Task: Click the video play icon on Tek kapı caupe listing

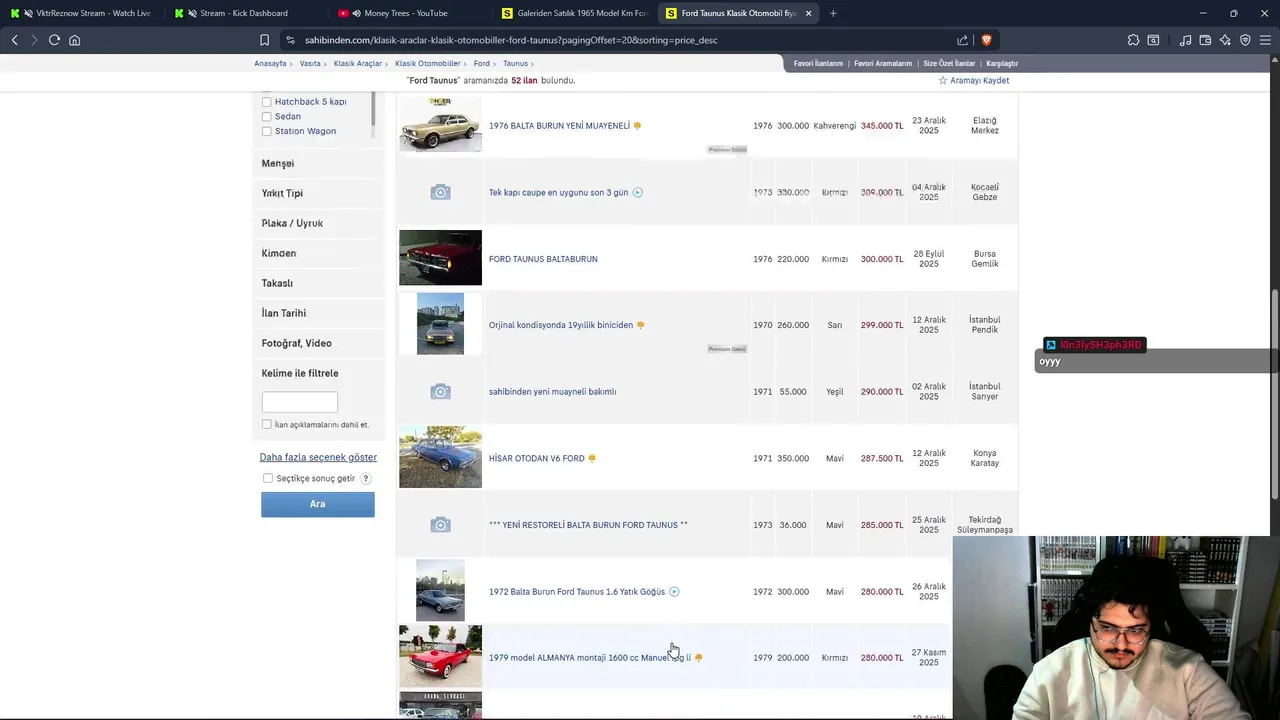Action: [x=637, y=192]
